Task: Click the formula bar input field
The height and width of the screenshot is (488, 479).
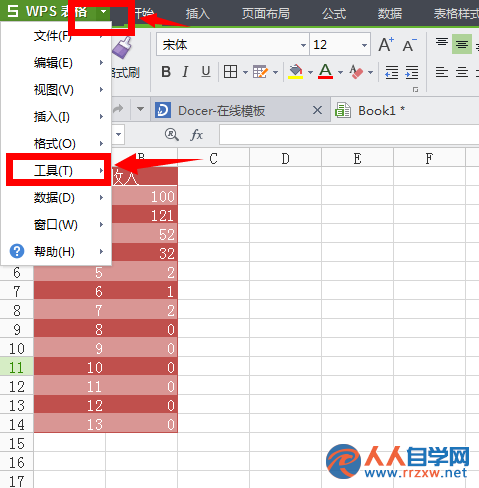Action: click(349, 135)
